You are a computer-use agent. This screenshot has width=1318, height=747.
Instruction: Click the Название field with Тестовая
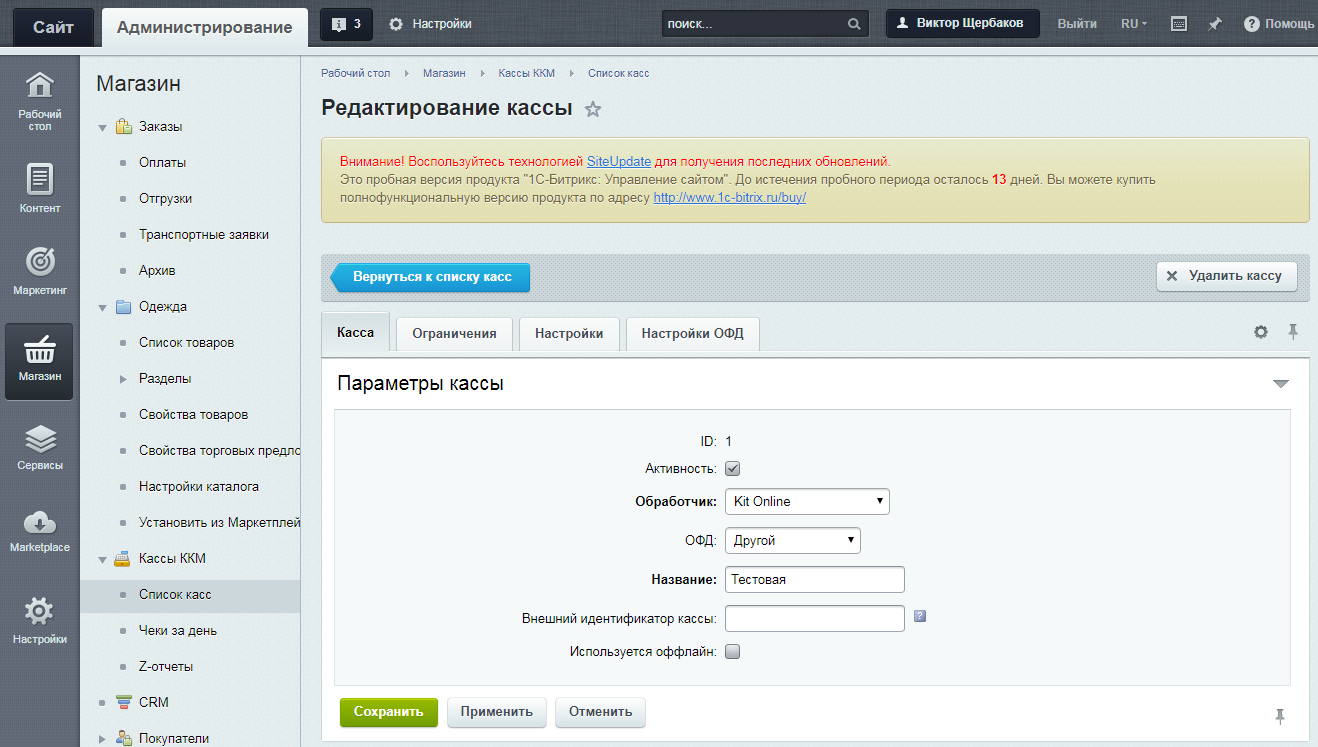[x=815, y=579]
